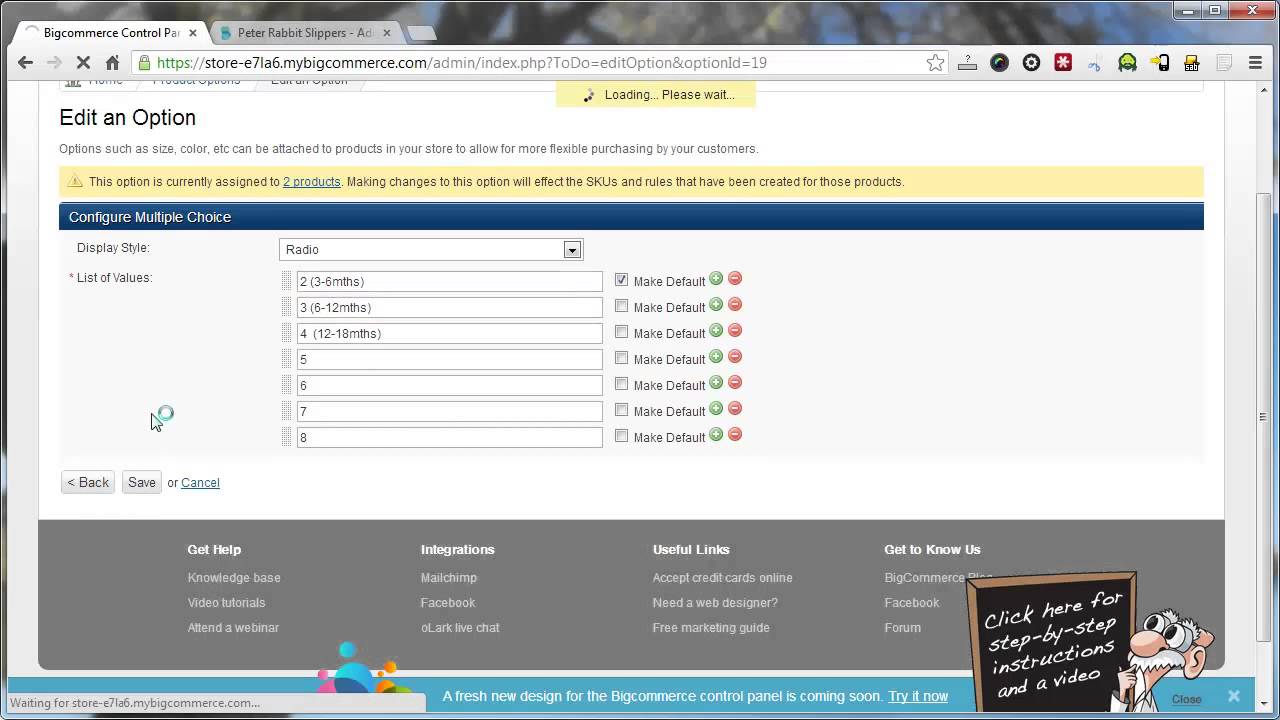Check Make Default for 4 (12-18mths)
Image resolution: width=1280 pixels, height=720 pixels.
pos(621,332)
